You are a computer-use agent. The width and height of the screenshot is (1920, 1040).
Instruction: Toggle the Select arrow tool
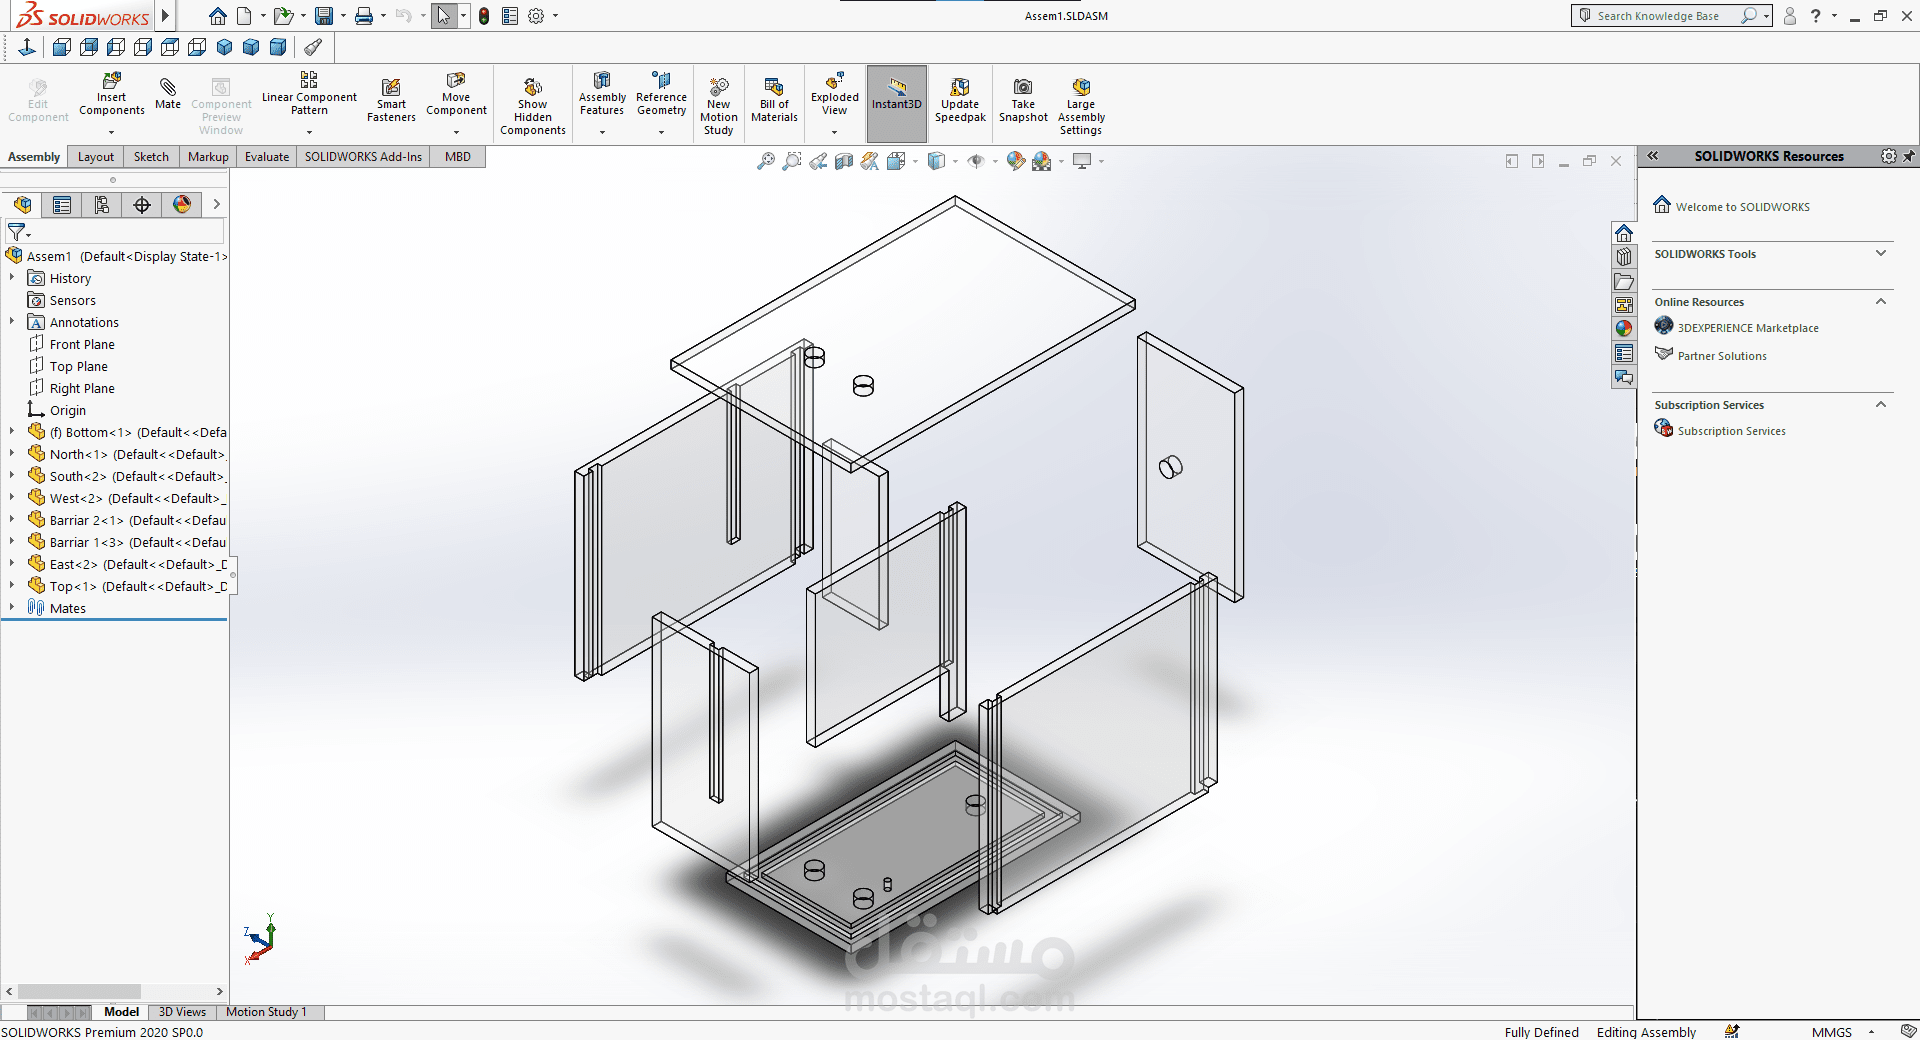click(444, 16)
